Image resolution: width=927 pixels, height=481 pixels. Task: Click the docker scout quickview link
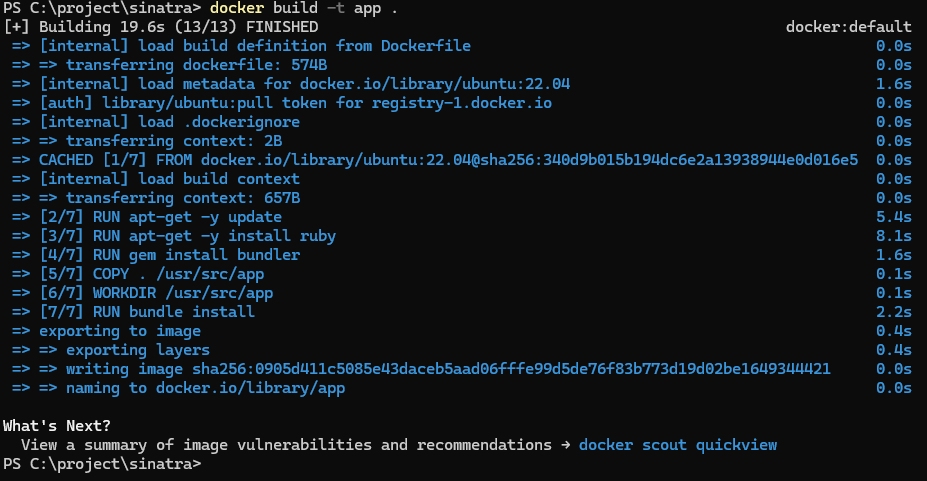677,445
